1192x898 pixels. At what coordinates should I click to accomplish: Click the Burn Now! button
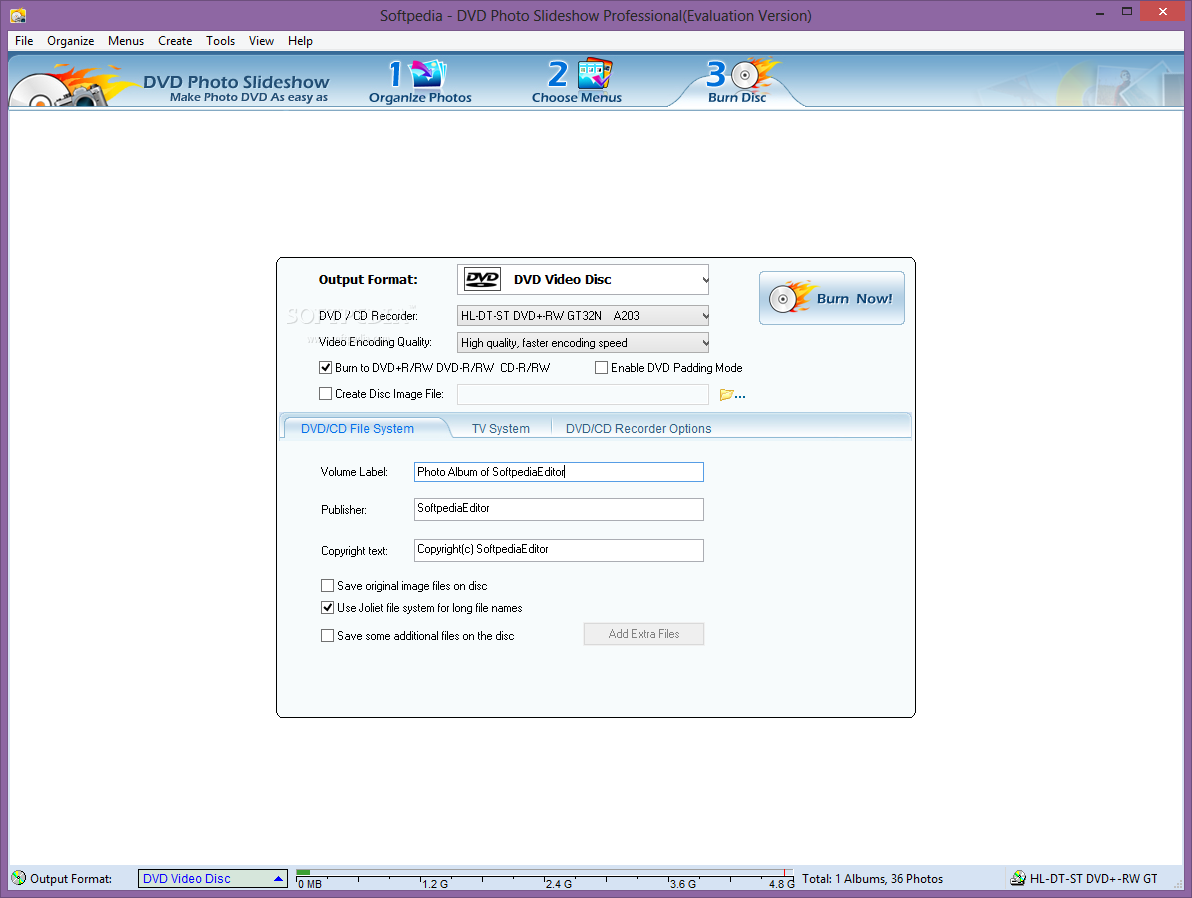tap(832, 298)
